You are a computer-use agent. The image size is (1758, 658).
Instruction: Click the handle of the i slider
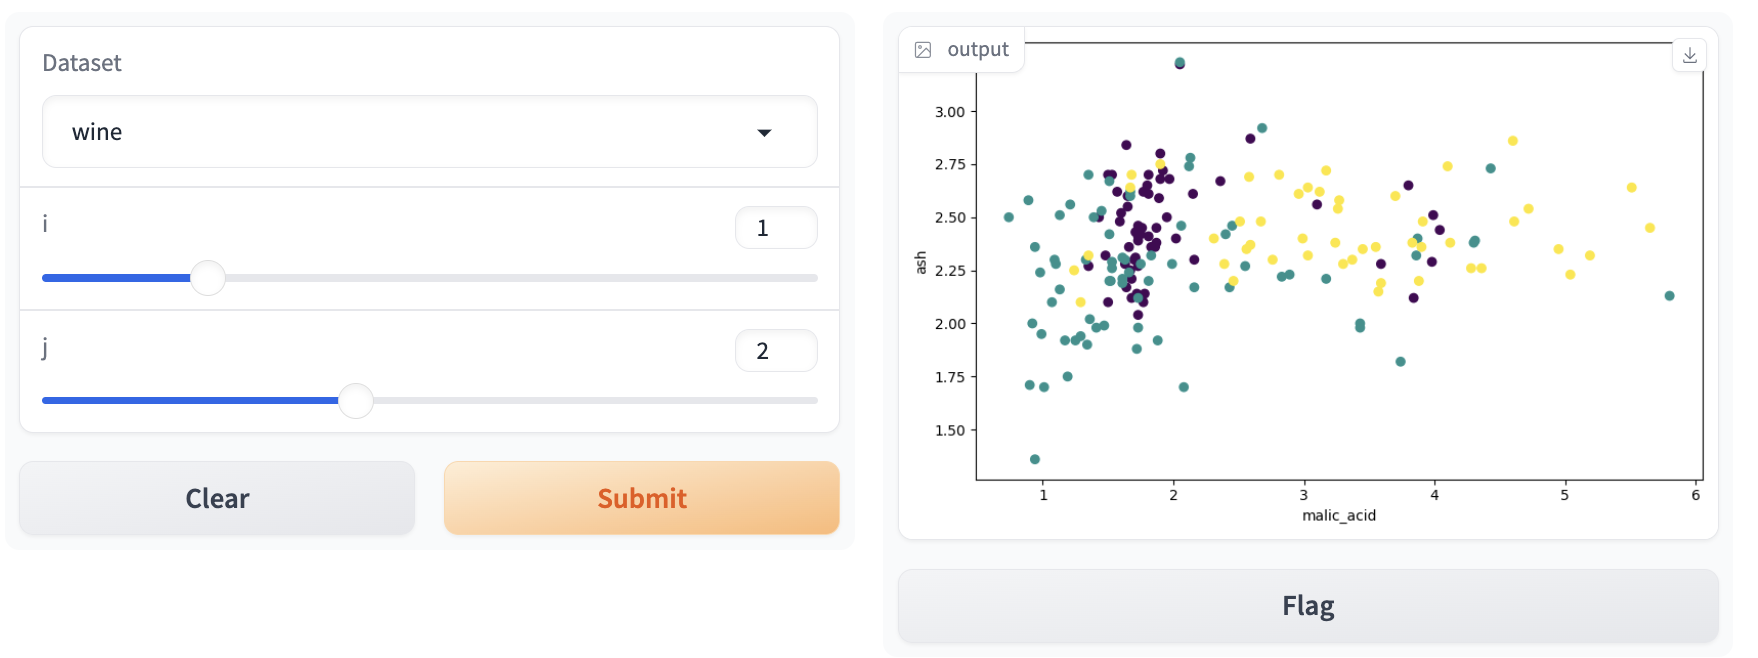[x=208, y=278]
